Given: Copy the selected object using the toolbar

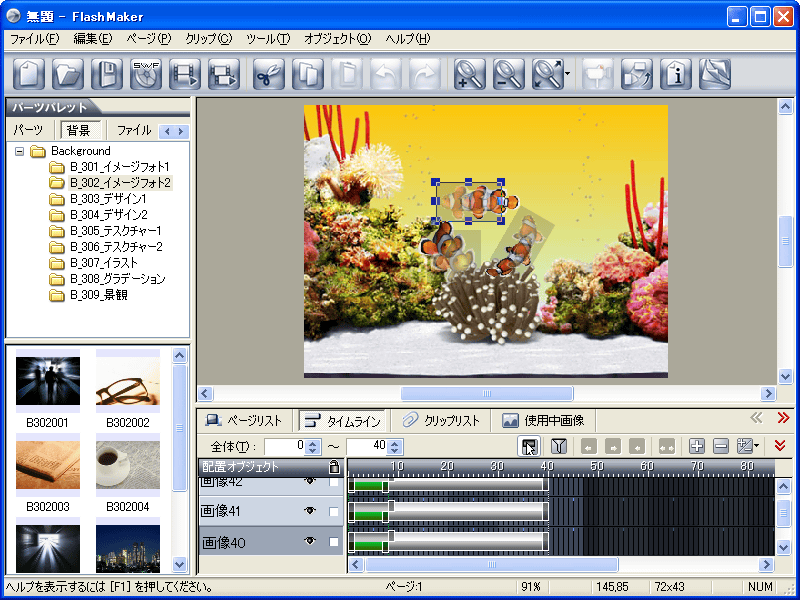Looking at the screenshot, I should [x=308, y=74].
